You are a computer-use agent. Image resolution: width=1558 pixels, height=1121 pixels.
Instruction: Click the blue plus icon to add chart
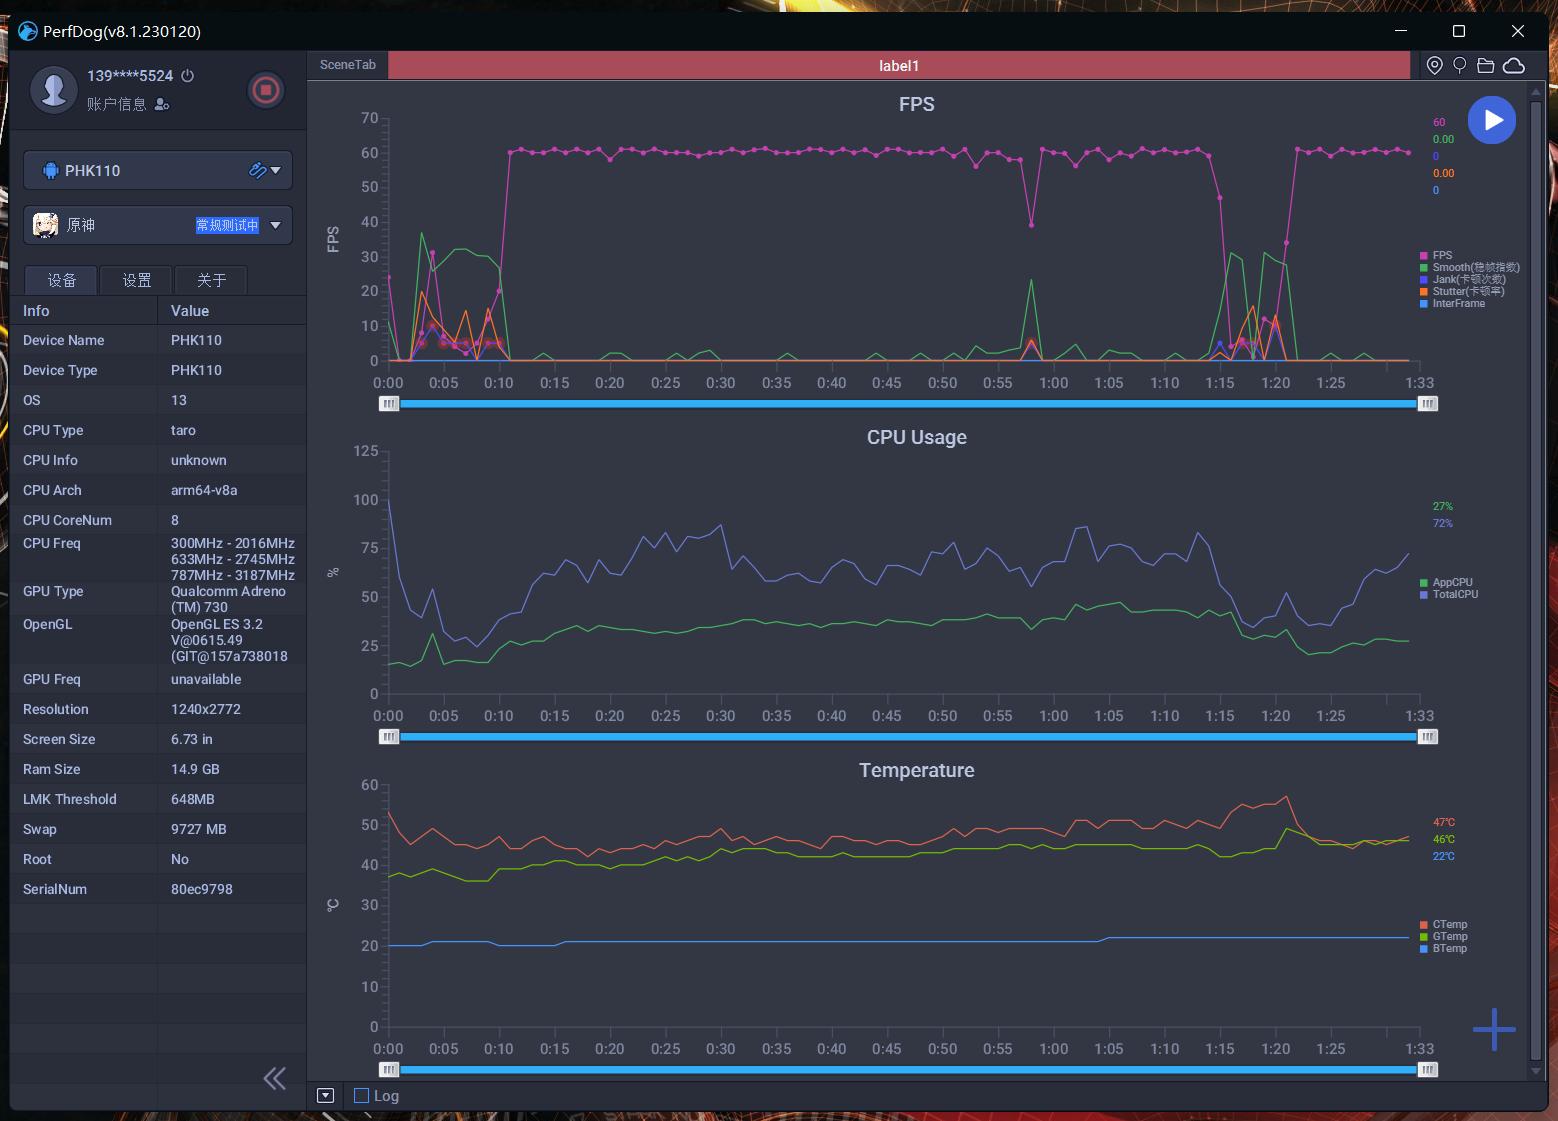coord(1494,1029)
